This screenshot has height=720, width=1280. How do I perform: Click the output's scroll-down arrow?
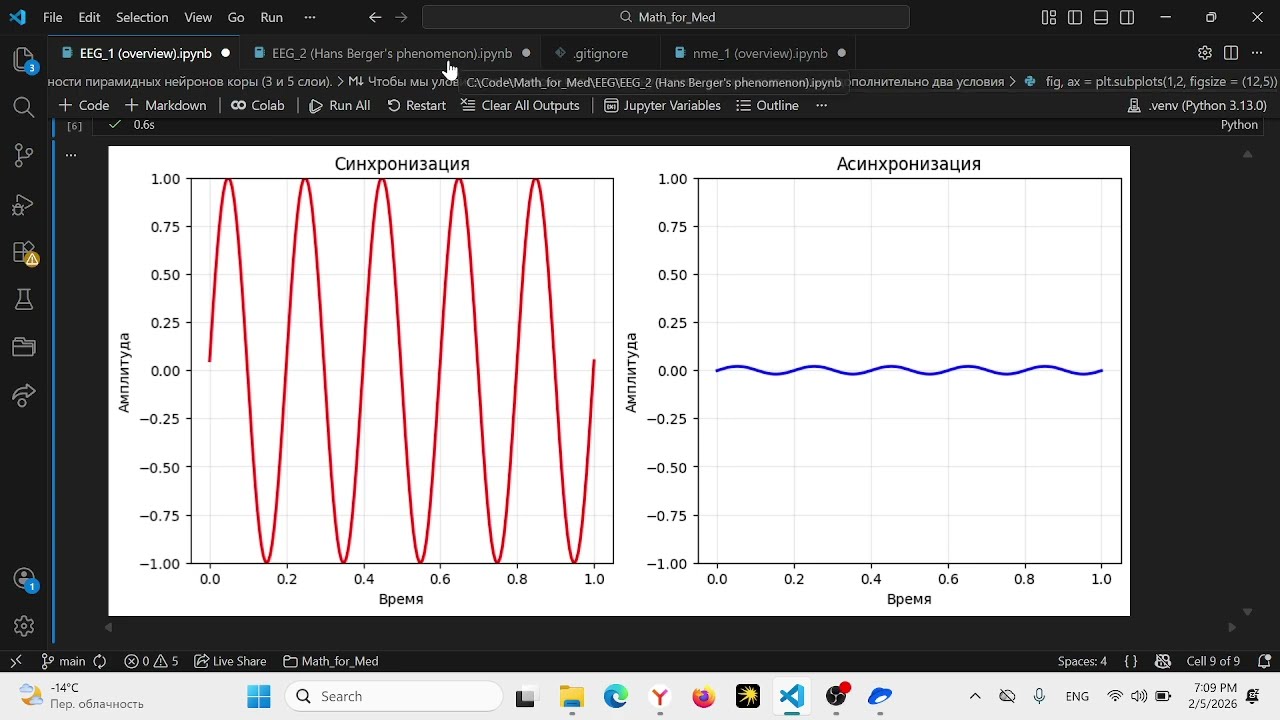[x=1247, y=611]
